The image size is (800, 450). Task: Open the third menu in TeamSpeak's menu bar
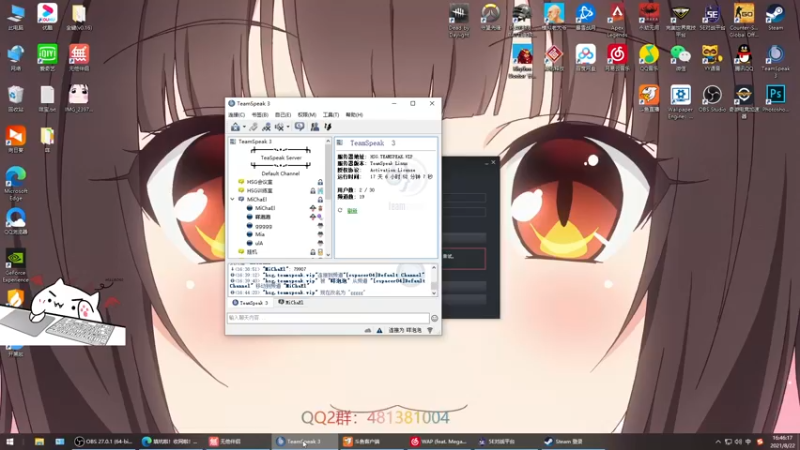(283, 115)
